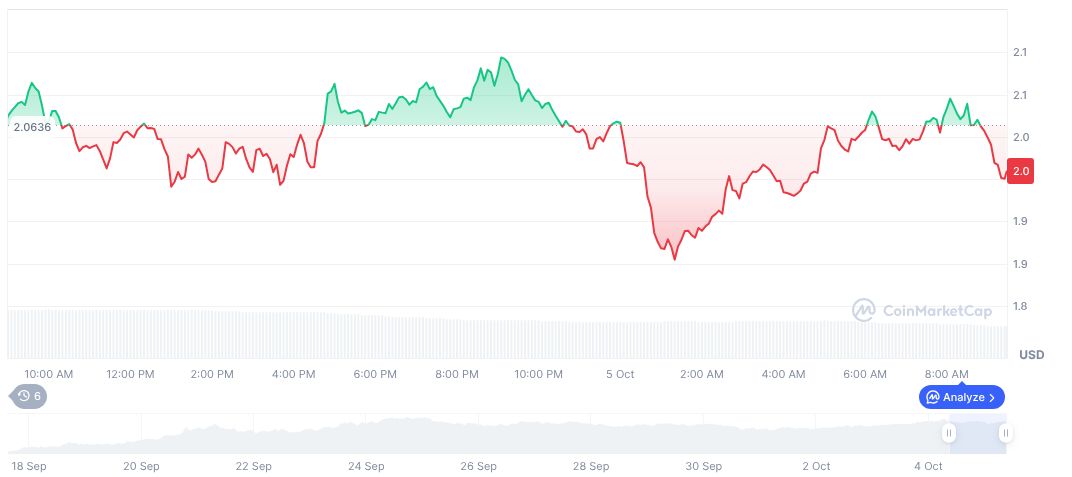Open the history events badge showing 6
Screen dimensions: 1072x477
click(29, 396)
